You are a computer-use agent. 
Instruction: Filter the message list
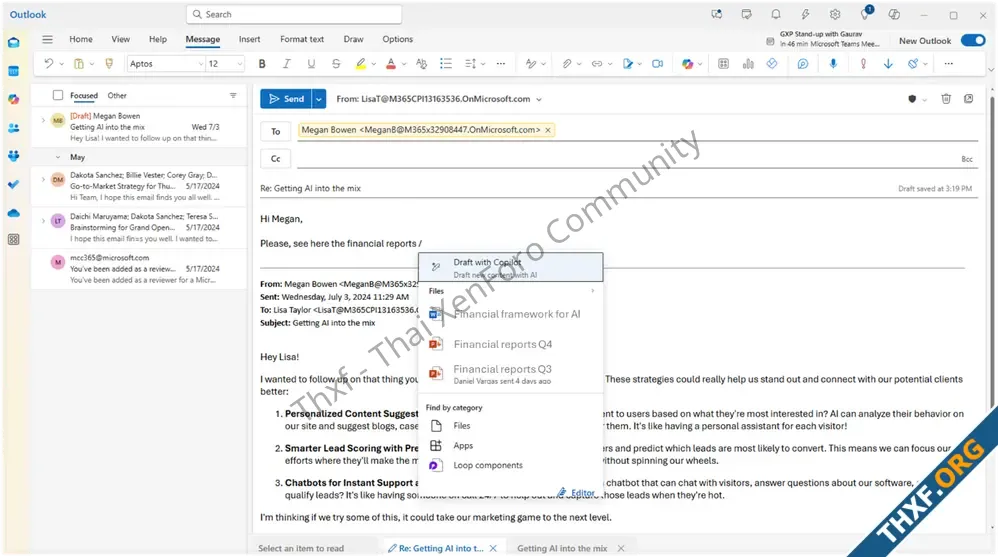(233, 95)
